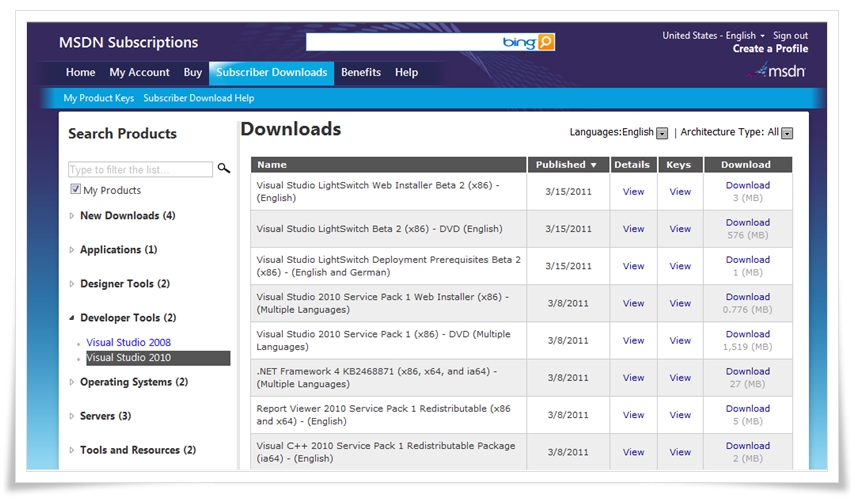Download Report Viewer 2010 SP1 Redistributable
Viewport: 855px width, 499px height.
748,408
